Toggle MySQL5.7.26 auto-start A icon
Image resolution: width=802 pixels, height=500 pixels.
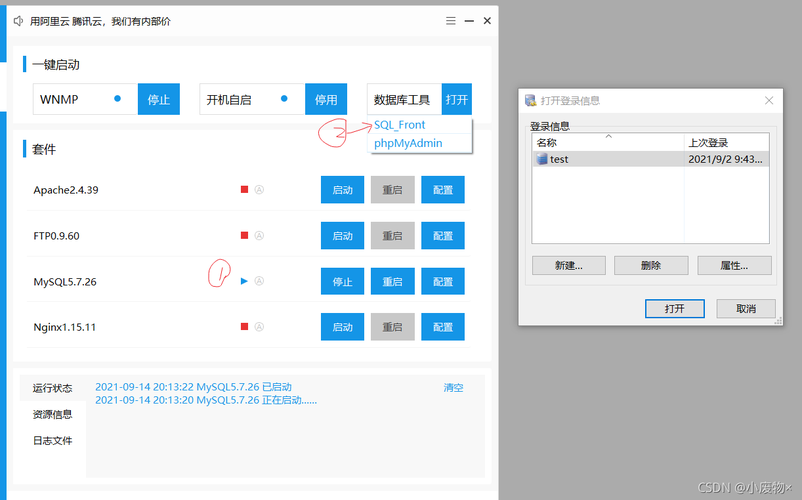259,281
